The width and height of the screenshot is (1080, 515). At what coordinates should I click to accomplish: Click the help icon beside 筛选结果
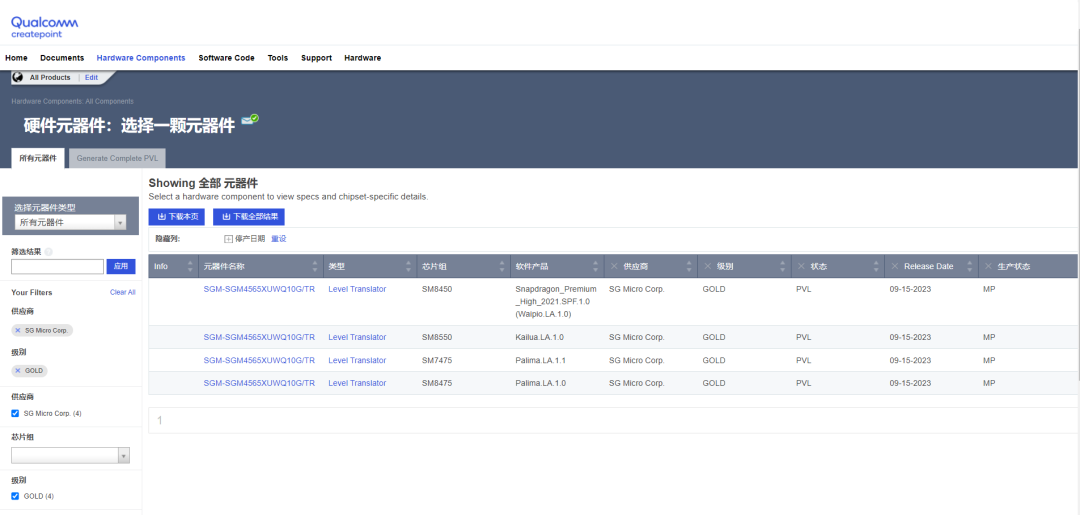[x=48, y=252]
